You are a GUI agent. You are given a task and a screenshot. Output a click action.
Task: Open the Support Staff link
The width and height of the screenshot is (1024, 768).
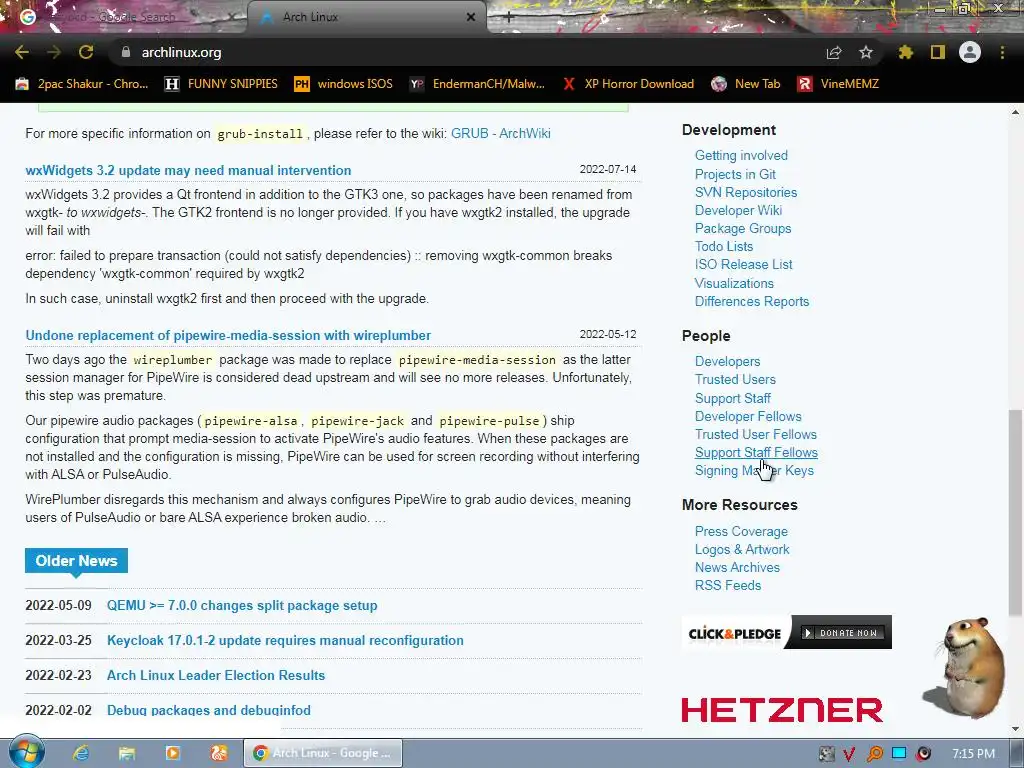point(733,398)
